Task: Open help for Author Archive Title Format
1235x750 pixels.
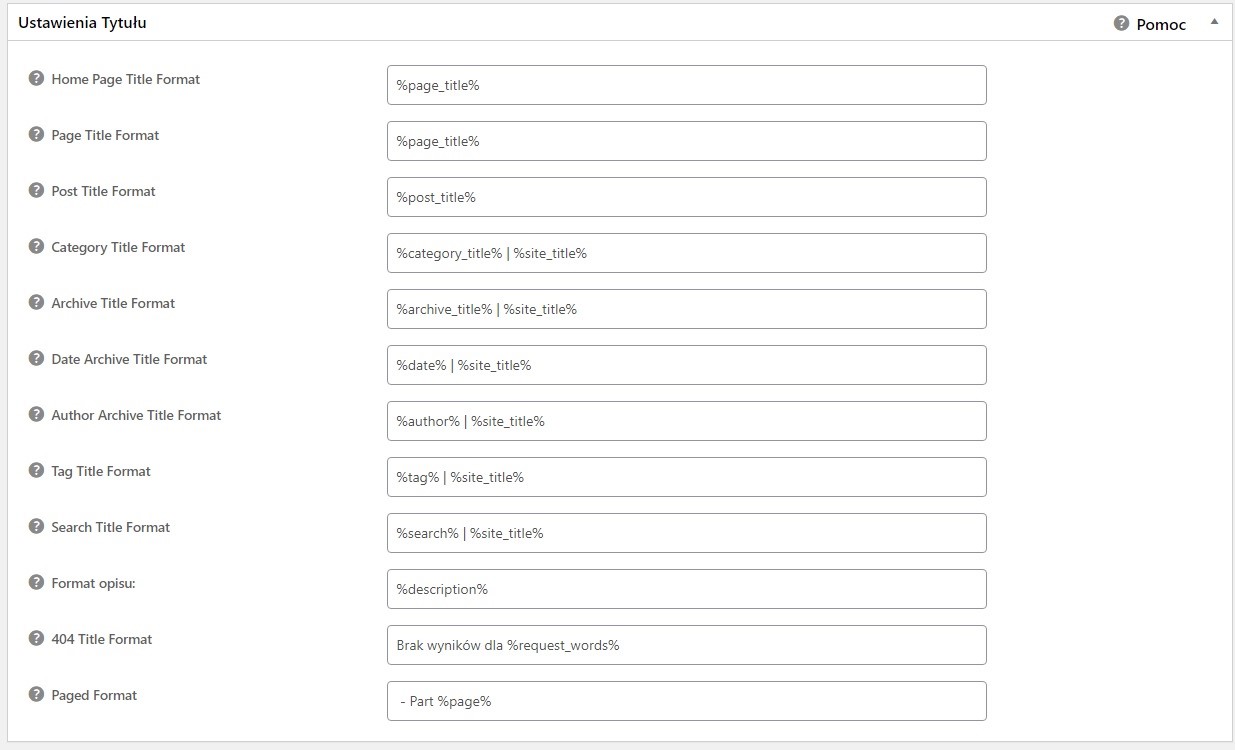Action: (x=36, y=415)
